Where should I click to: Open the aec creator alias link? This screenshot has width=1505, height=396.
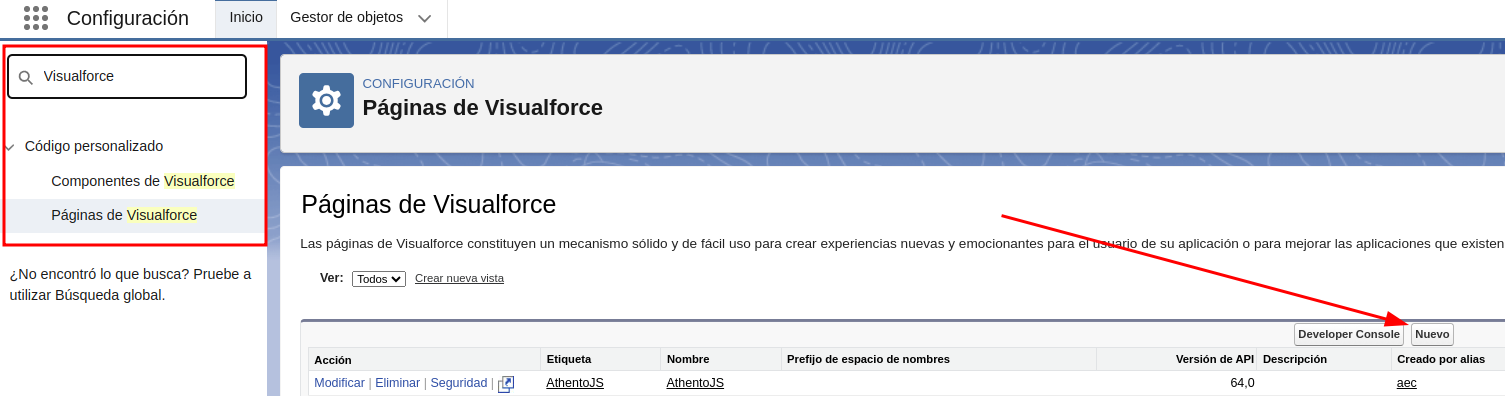[1406, 383]
